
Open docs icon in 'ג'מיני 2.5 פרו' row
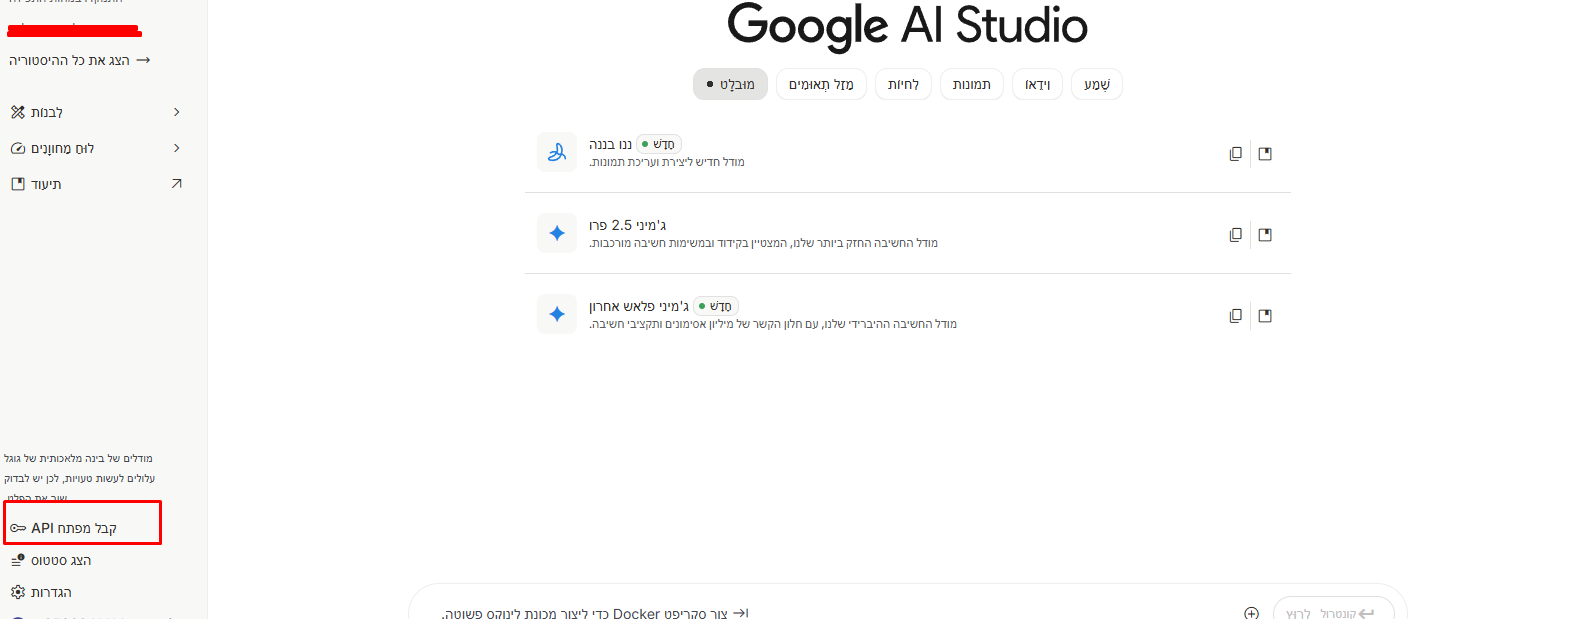(1265, 235)
